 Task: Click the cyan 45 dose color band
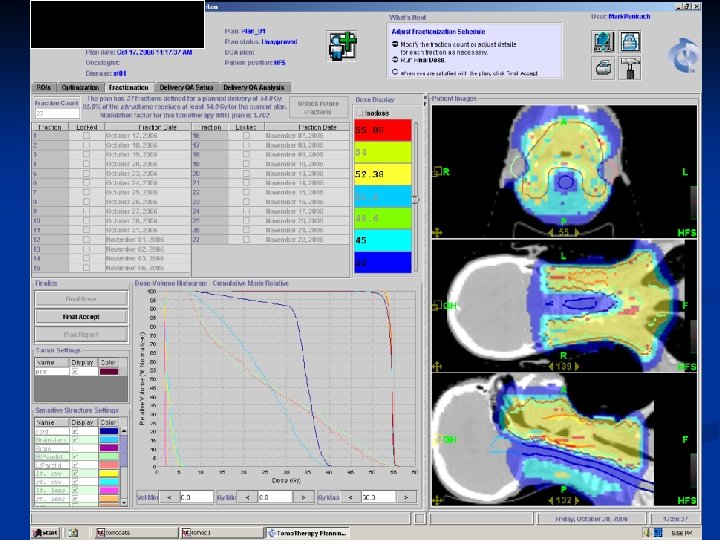383,241
